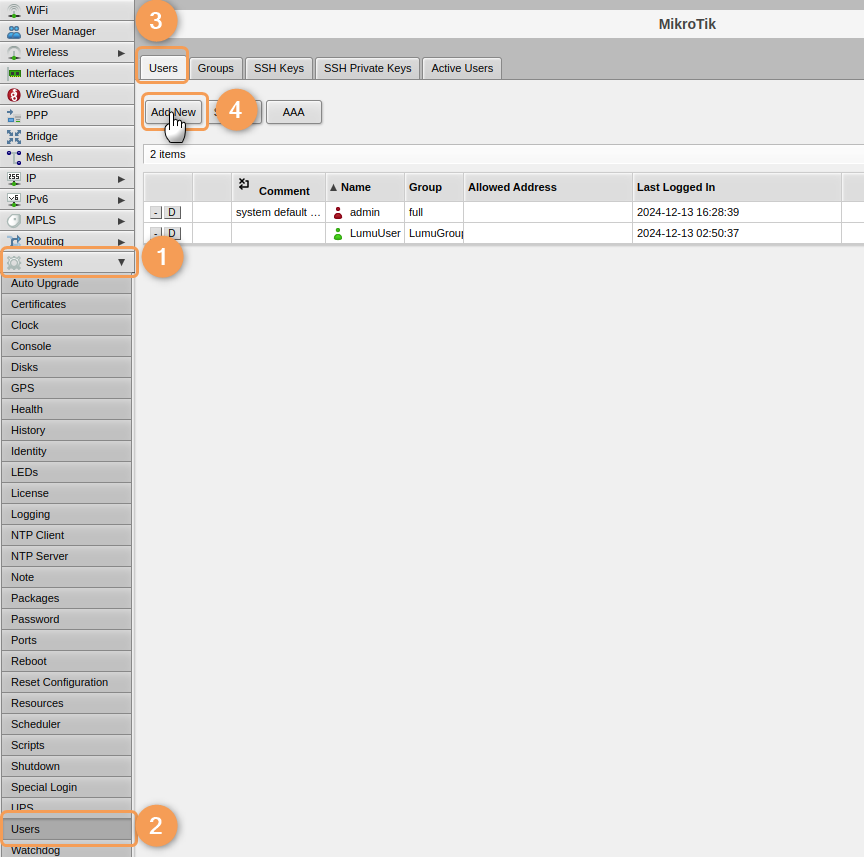Viewport: 864px width, 857px height.
Task: Select the Mesh icon
Action: (x=14, y=157)
